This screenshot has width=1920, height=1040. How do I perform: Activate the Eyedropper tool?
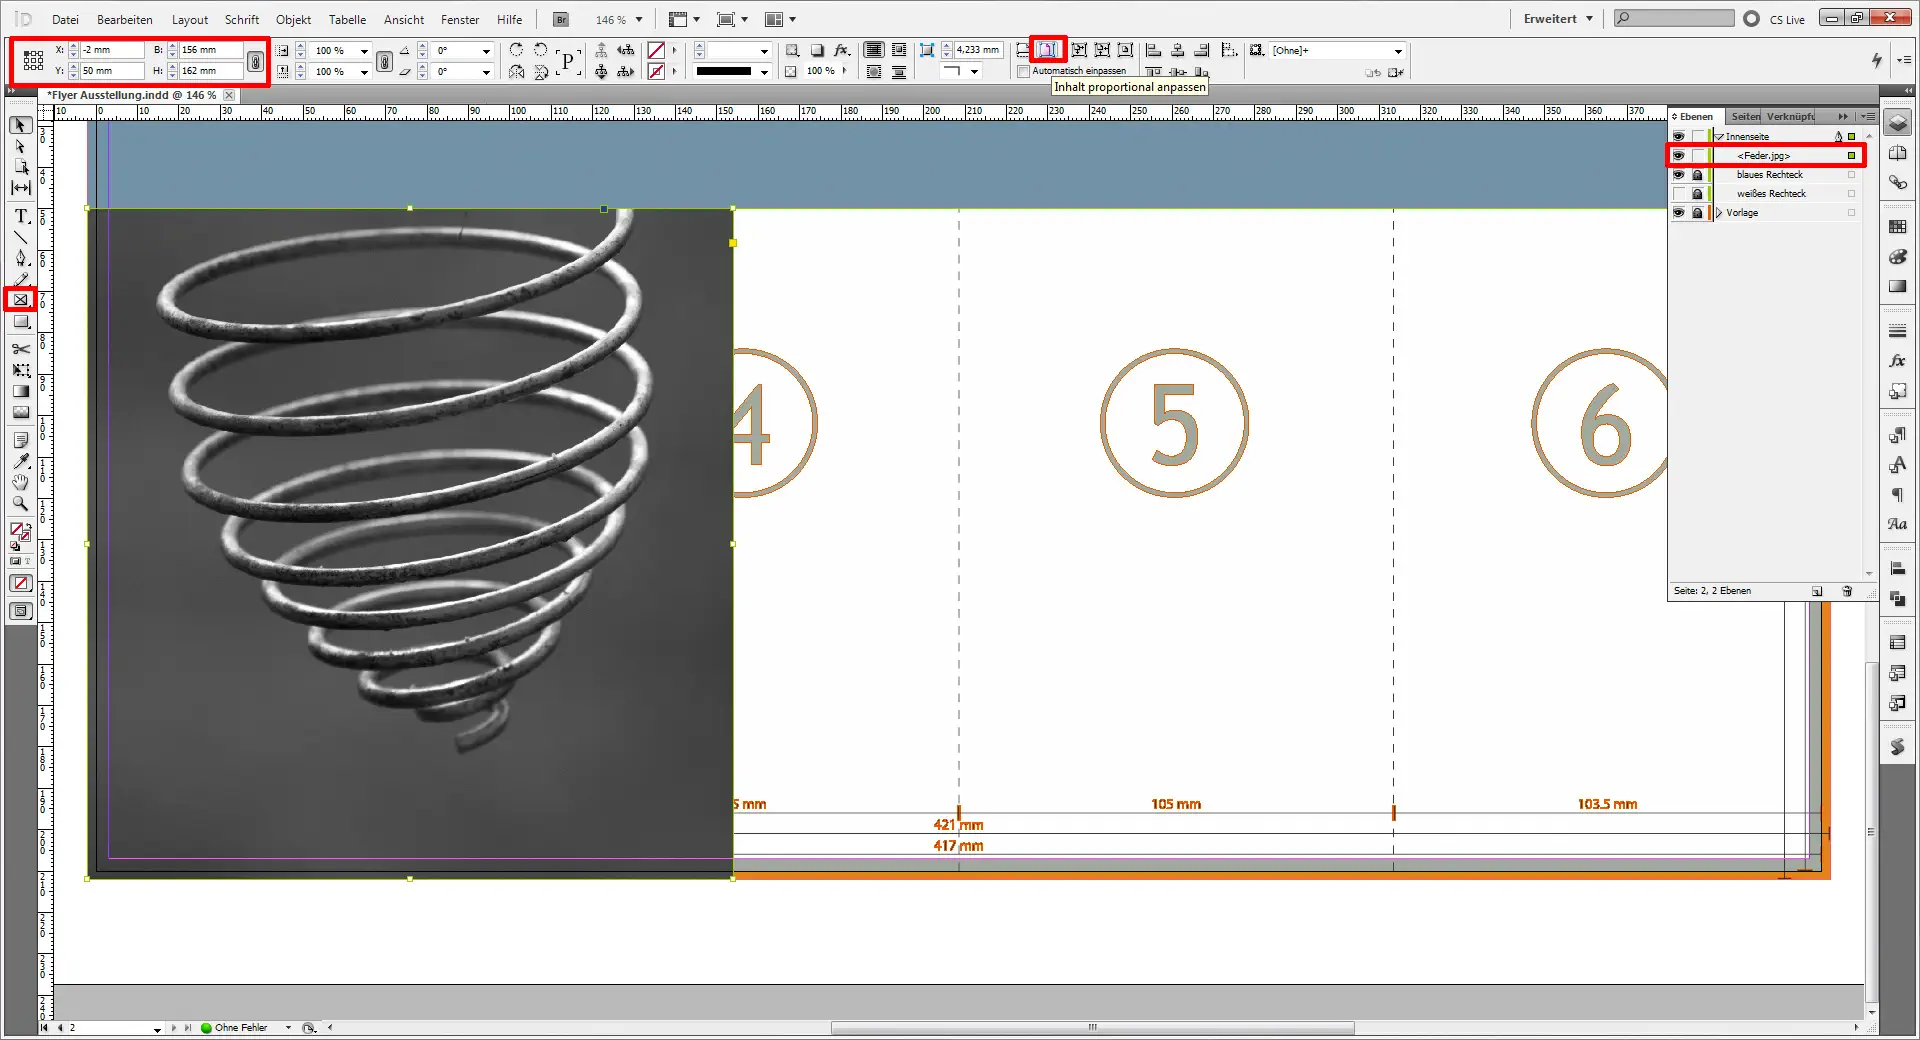(x=20, y=461)
